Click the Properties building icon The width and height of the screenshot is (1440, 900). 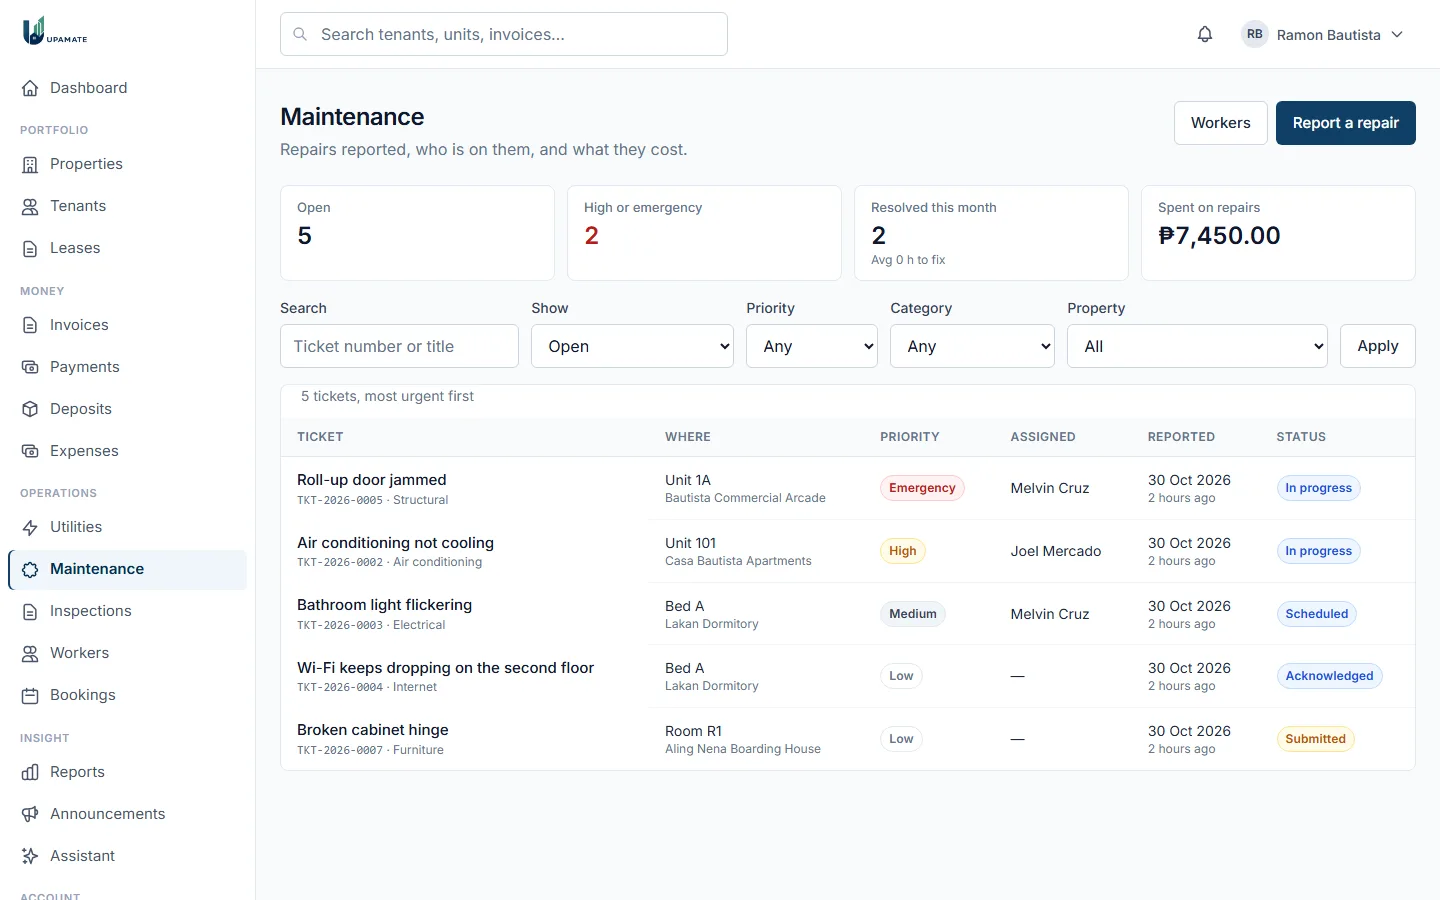(30, 164)
